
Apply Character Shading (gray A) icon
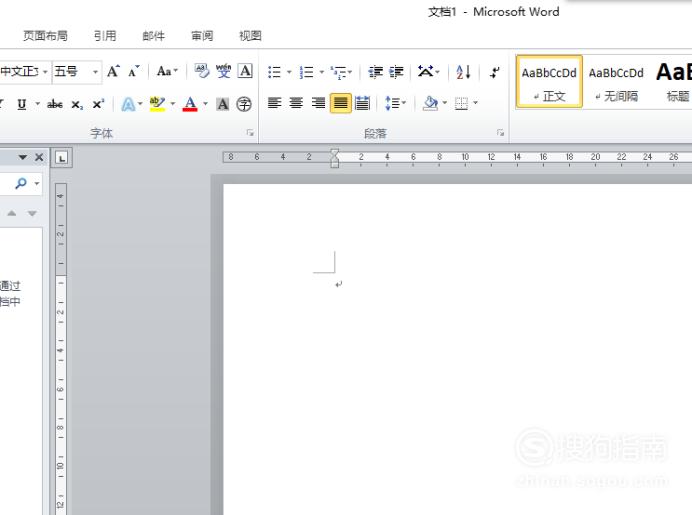[x=223, y=105]
